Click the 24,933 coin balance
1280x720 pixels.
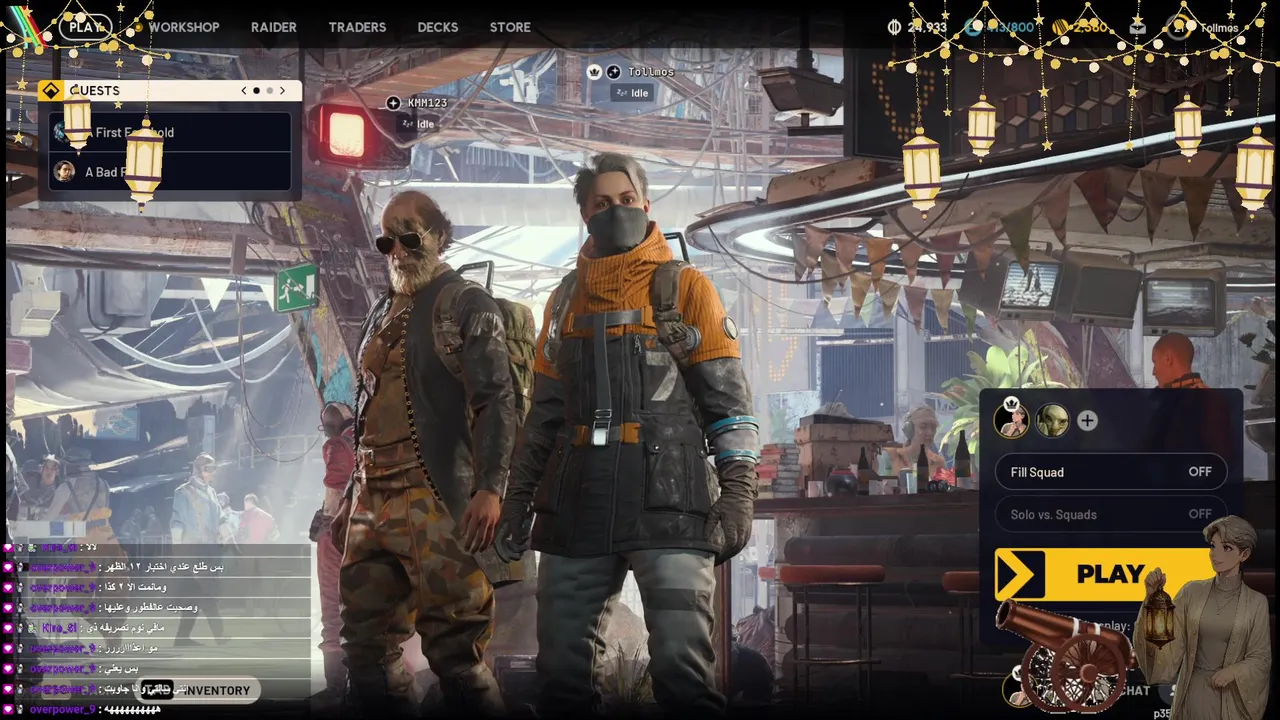pos(927,27)
